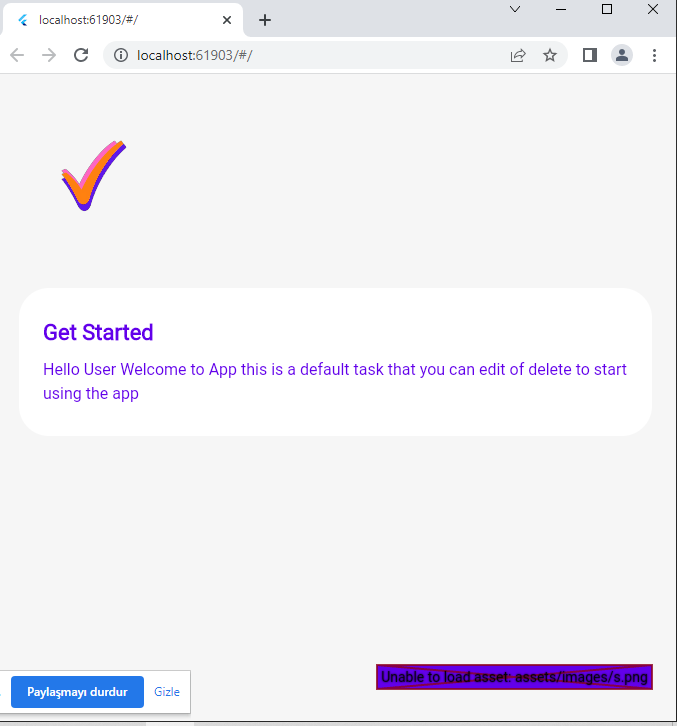Click the failed s.png asset button
This screenshot has width=677, height=726.
tap(514, 677)
